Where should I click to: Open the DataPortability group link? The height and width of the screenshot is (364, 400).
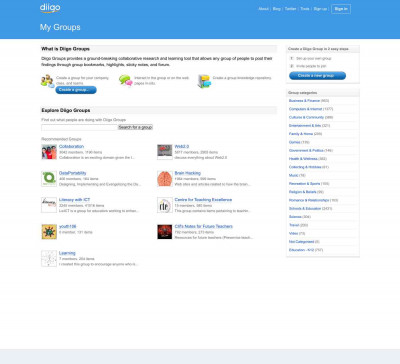(x=72, y=173)
